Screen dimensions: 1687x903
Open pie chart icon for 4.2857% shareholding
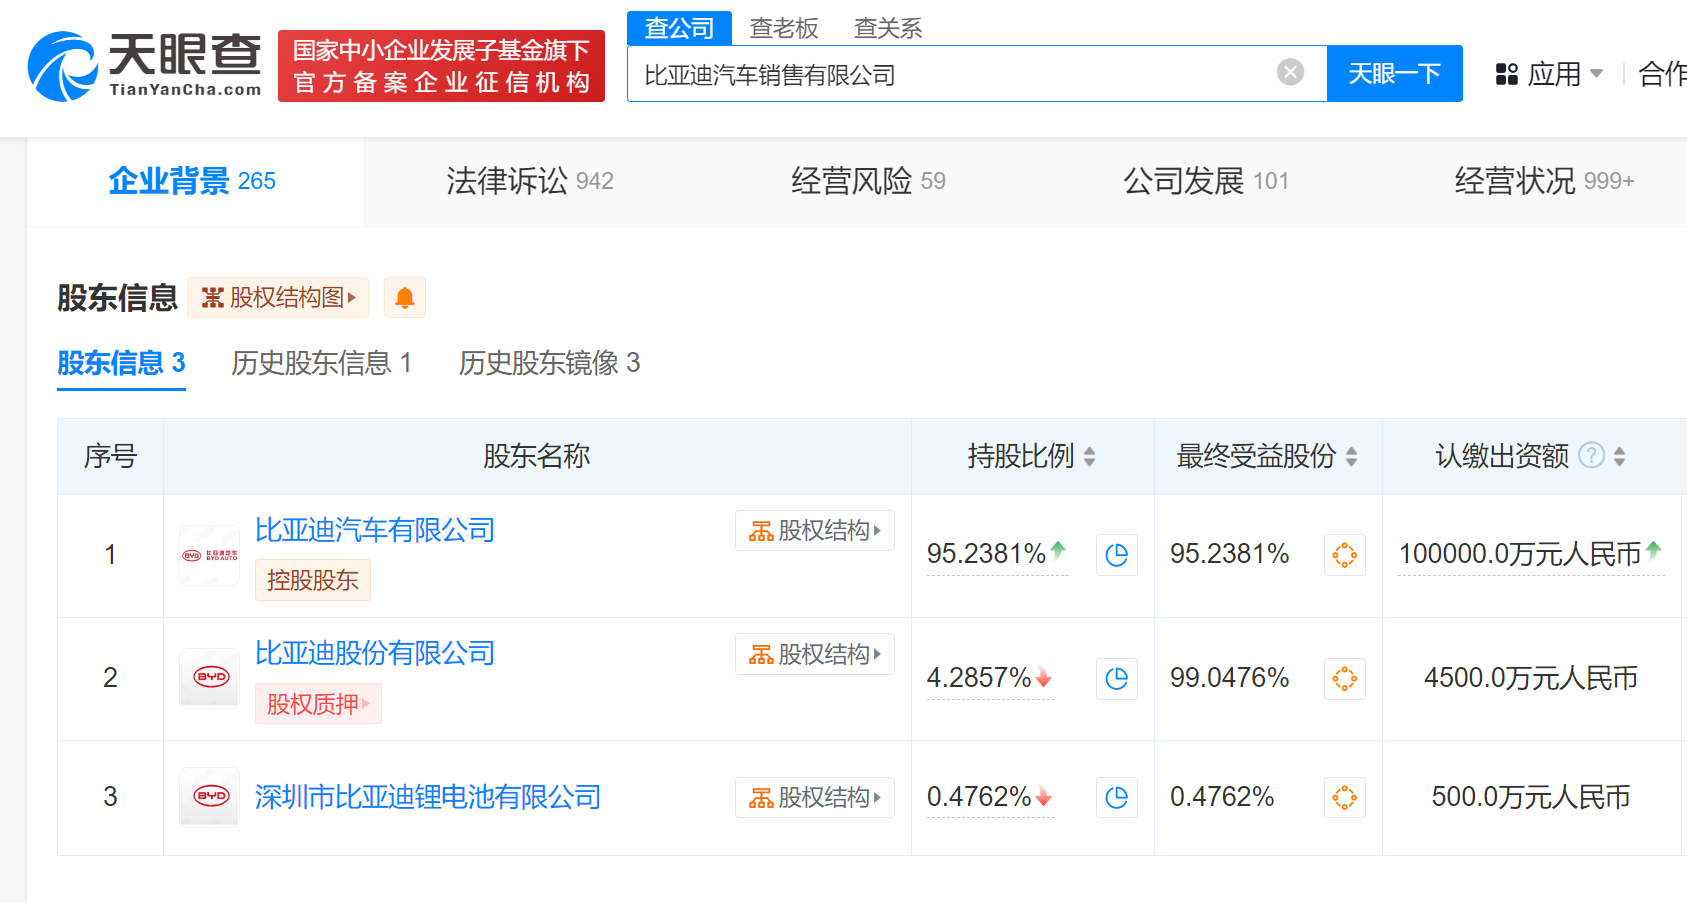coord(1116,679)
